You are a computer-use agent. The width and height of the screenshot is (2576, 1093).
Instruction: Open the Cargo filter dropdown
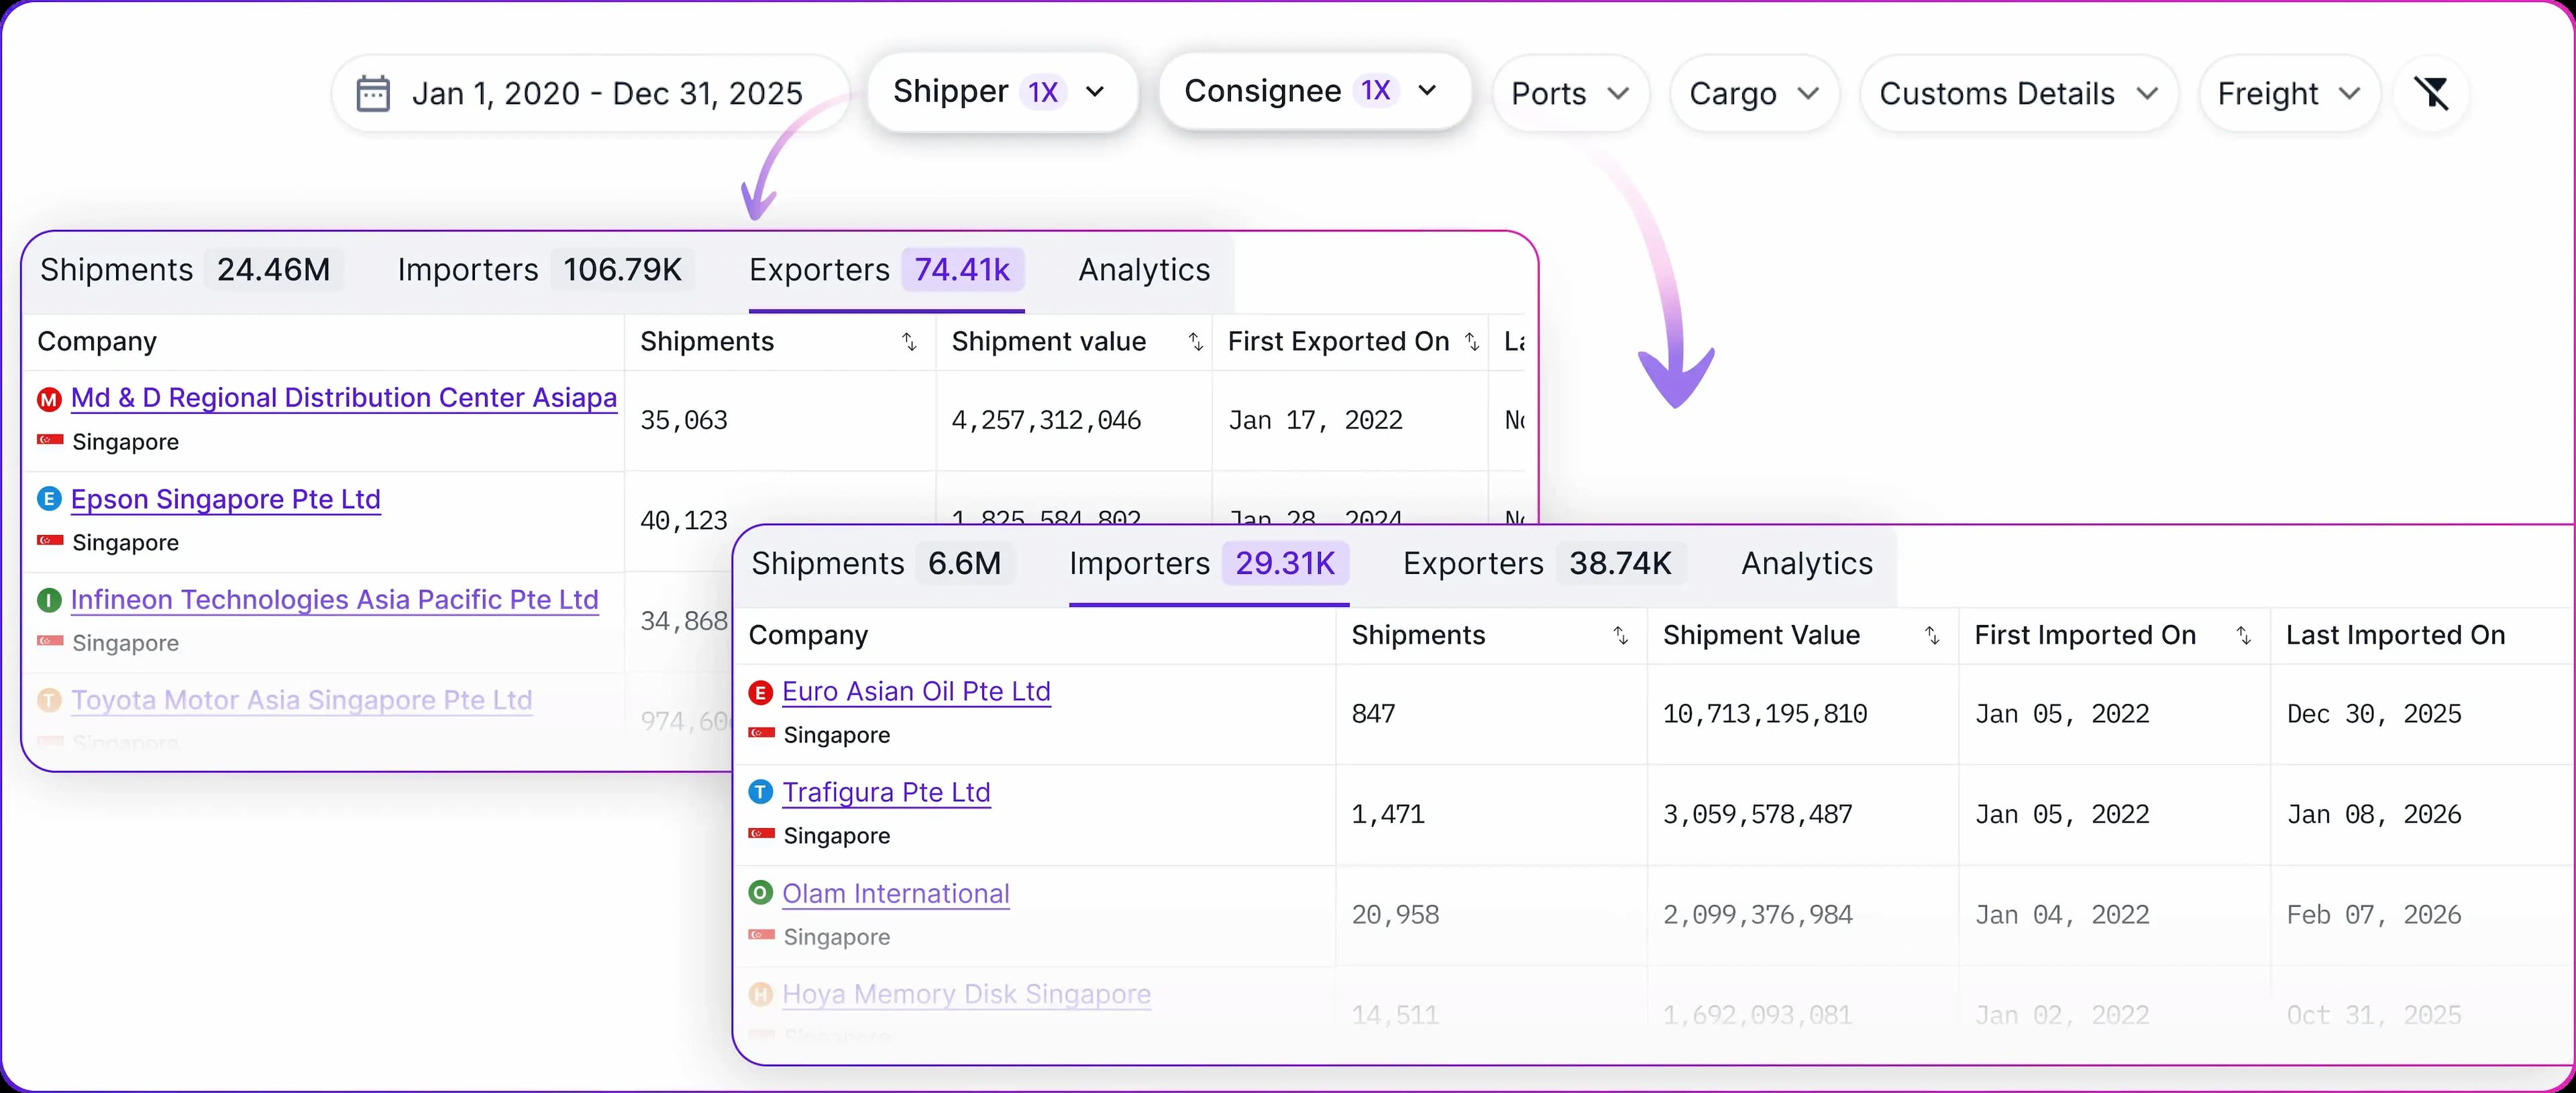pyautogui.click(x=1753, y=94)
